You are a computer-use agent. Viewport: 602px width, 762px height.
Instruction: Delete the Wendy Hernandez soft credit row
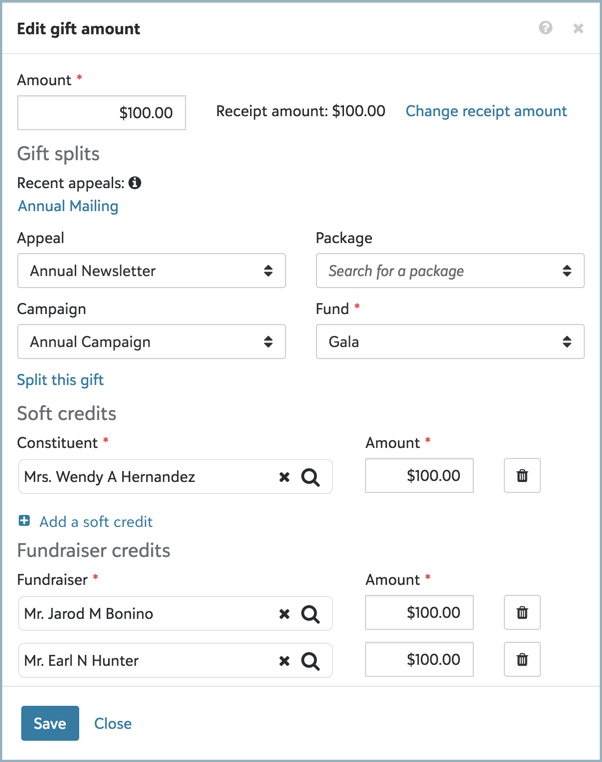point(522,476)
